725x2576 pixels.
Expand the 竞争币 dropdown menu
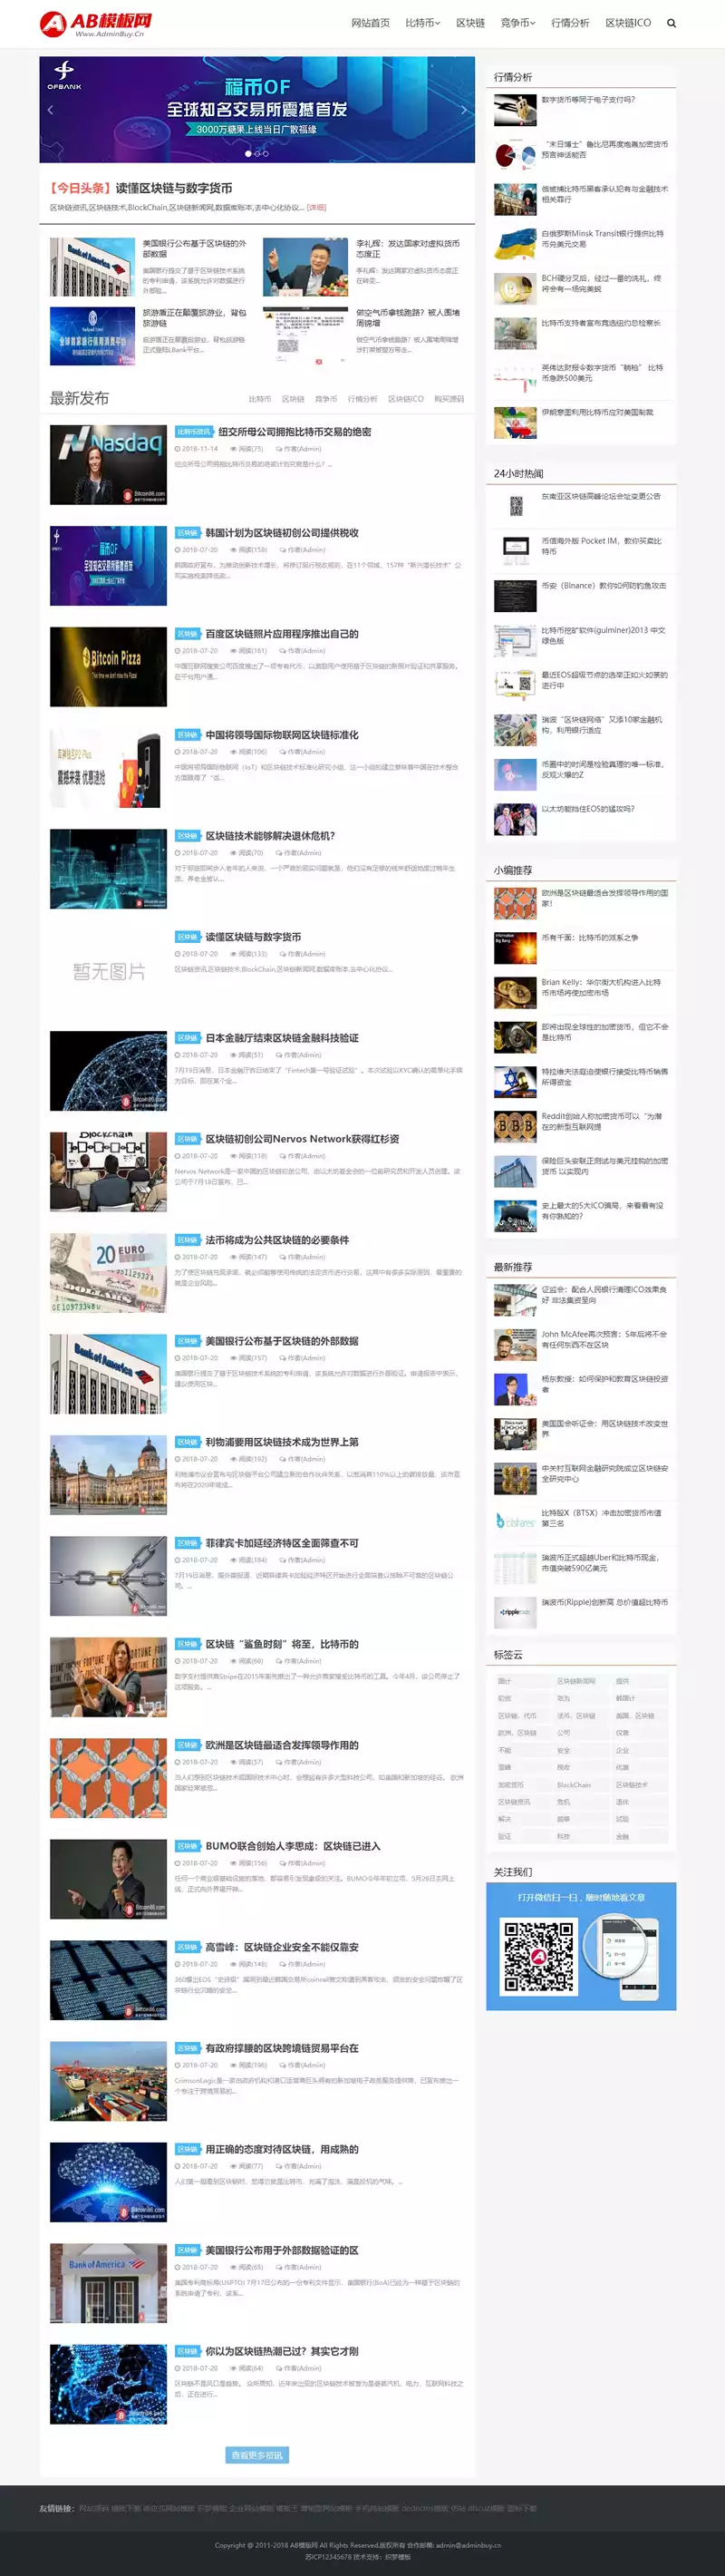(x=517, y=23)
